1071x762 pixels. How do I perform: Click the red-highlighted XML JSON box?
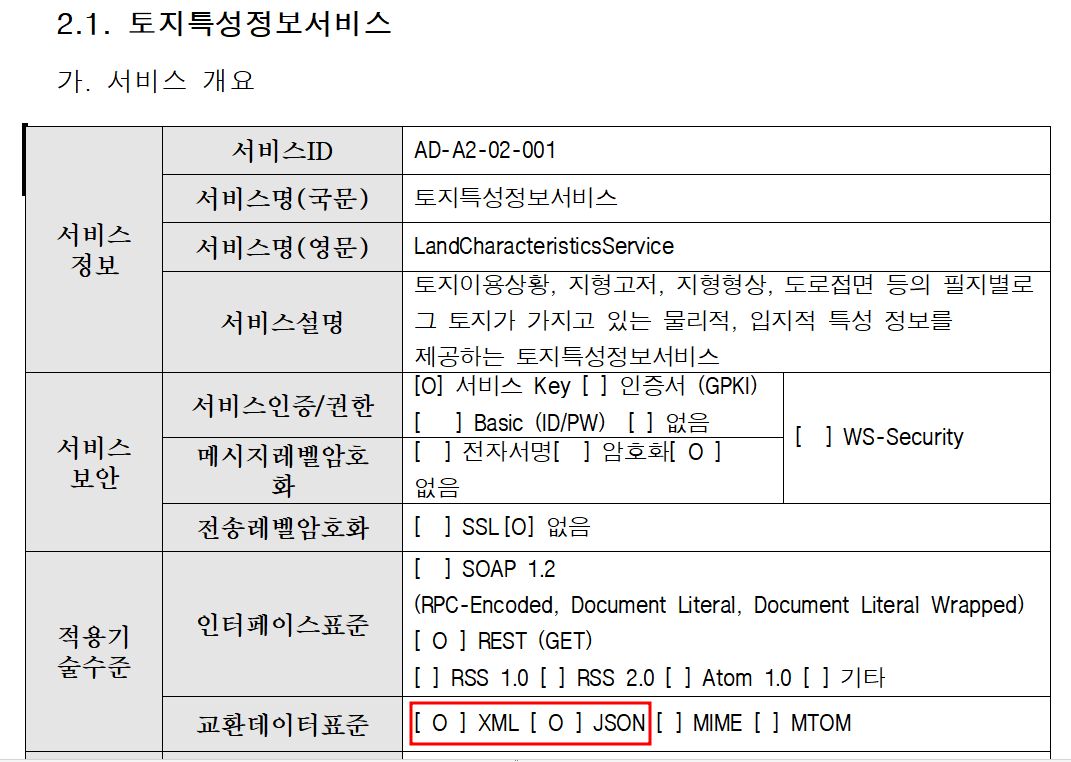tap(530, 722)
